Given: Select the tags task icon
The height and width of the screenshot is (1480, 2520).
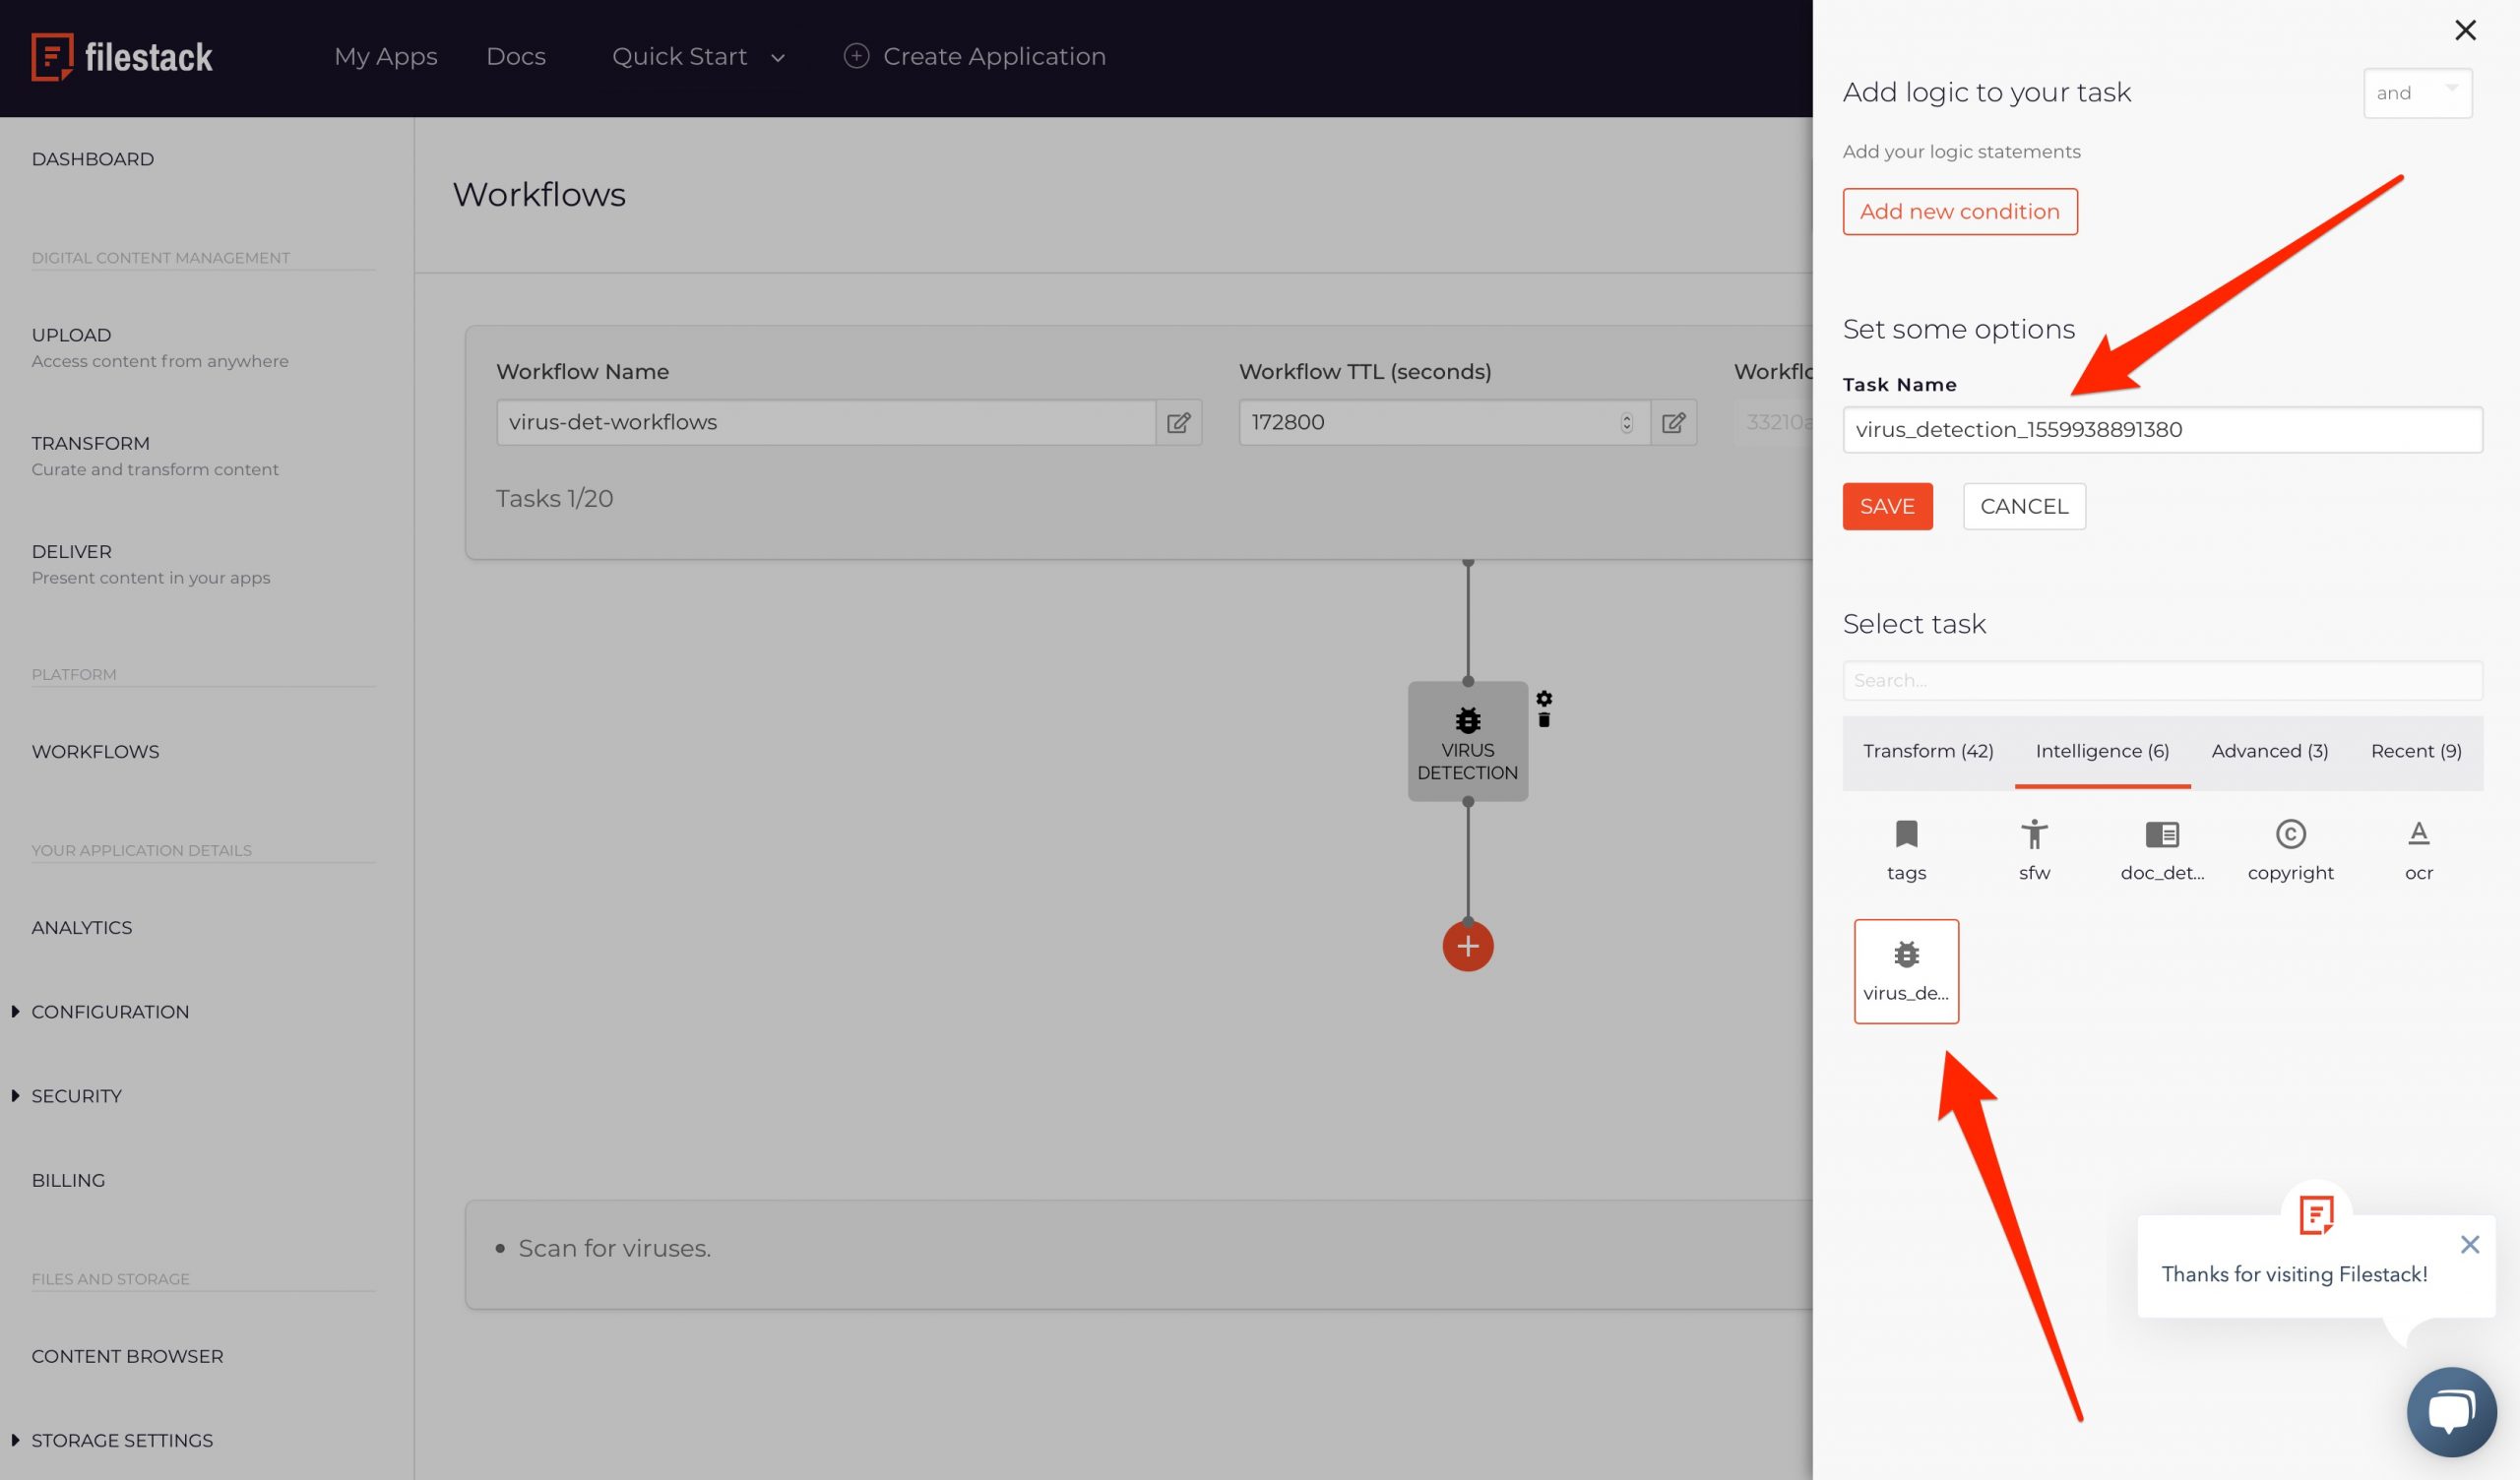Looking at the screenshot, I should [x=1906, y=850].
